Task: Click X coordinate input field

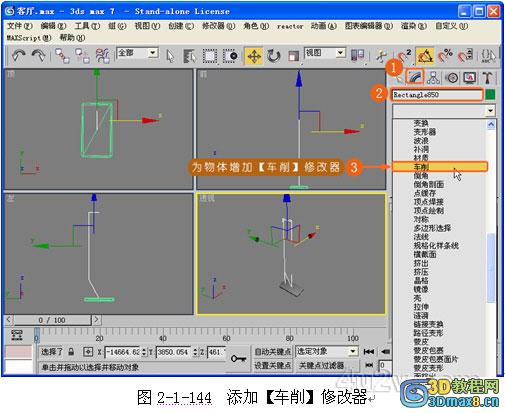Action: pyautogui.click(x=123, y=352)
